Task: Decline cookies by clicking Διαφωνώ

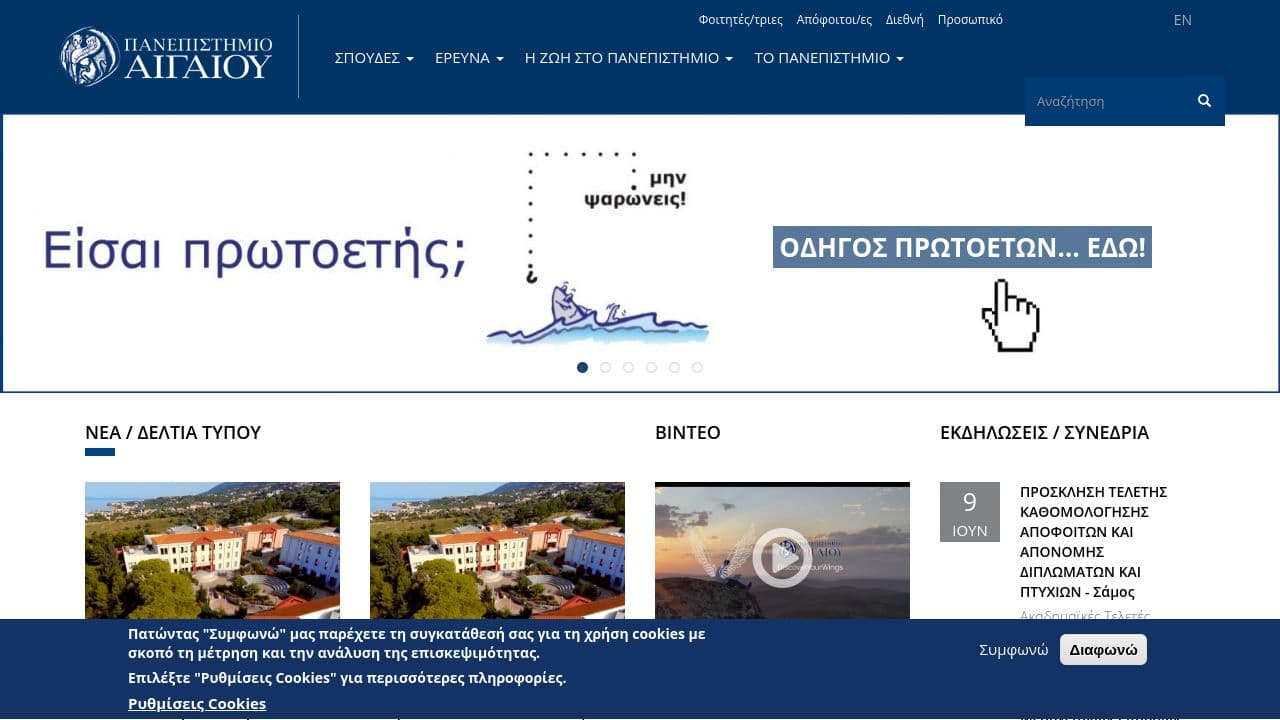Action: pos(1103,649)
